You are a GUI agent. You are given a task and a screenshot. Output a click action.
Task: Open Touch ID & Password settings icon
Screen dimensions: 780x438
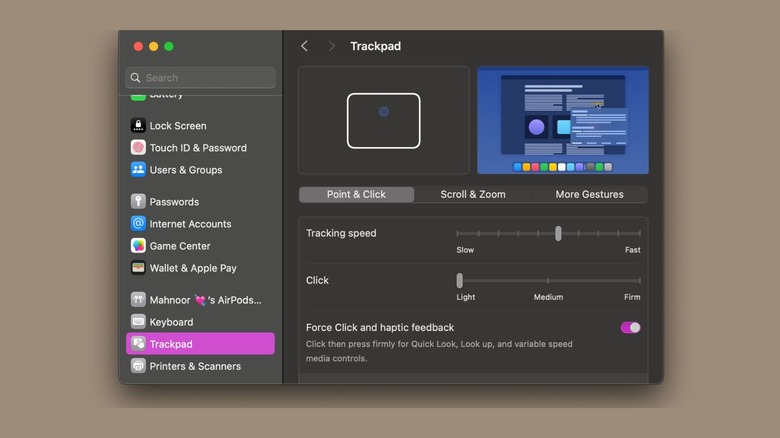pyautogui.click(x=138, y=148)
